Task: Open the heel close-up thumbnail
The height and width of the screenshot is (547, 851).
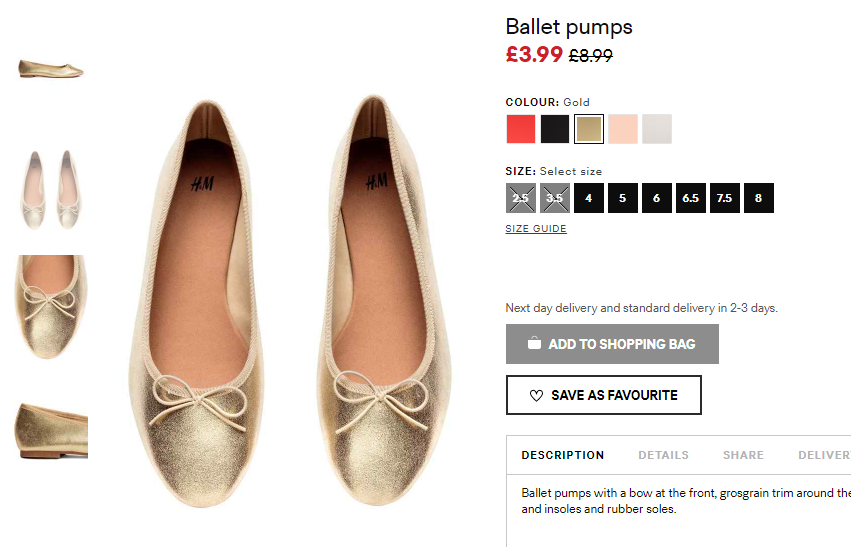Action: click(x=52, y=431)
